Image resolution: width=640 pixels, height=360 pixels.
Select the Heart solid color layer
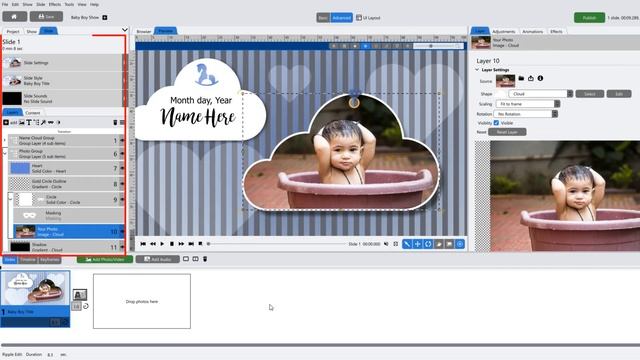[x=65, y=168]
